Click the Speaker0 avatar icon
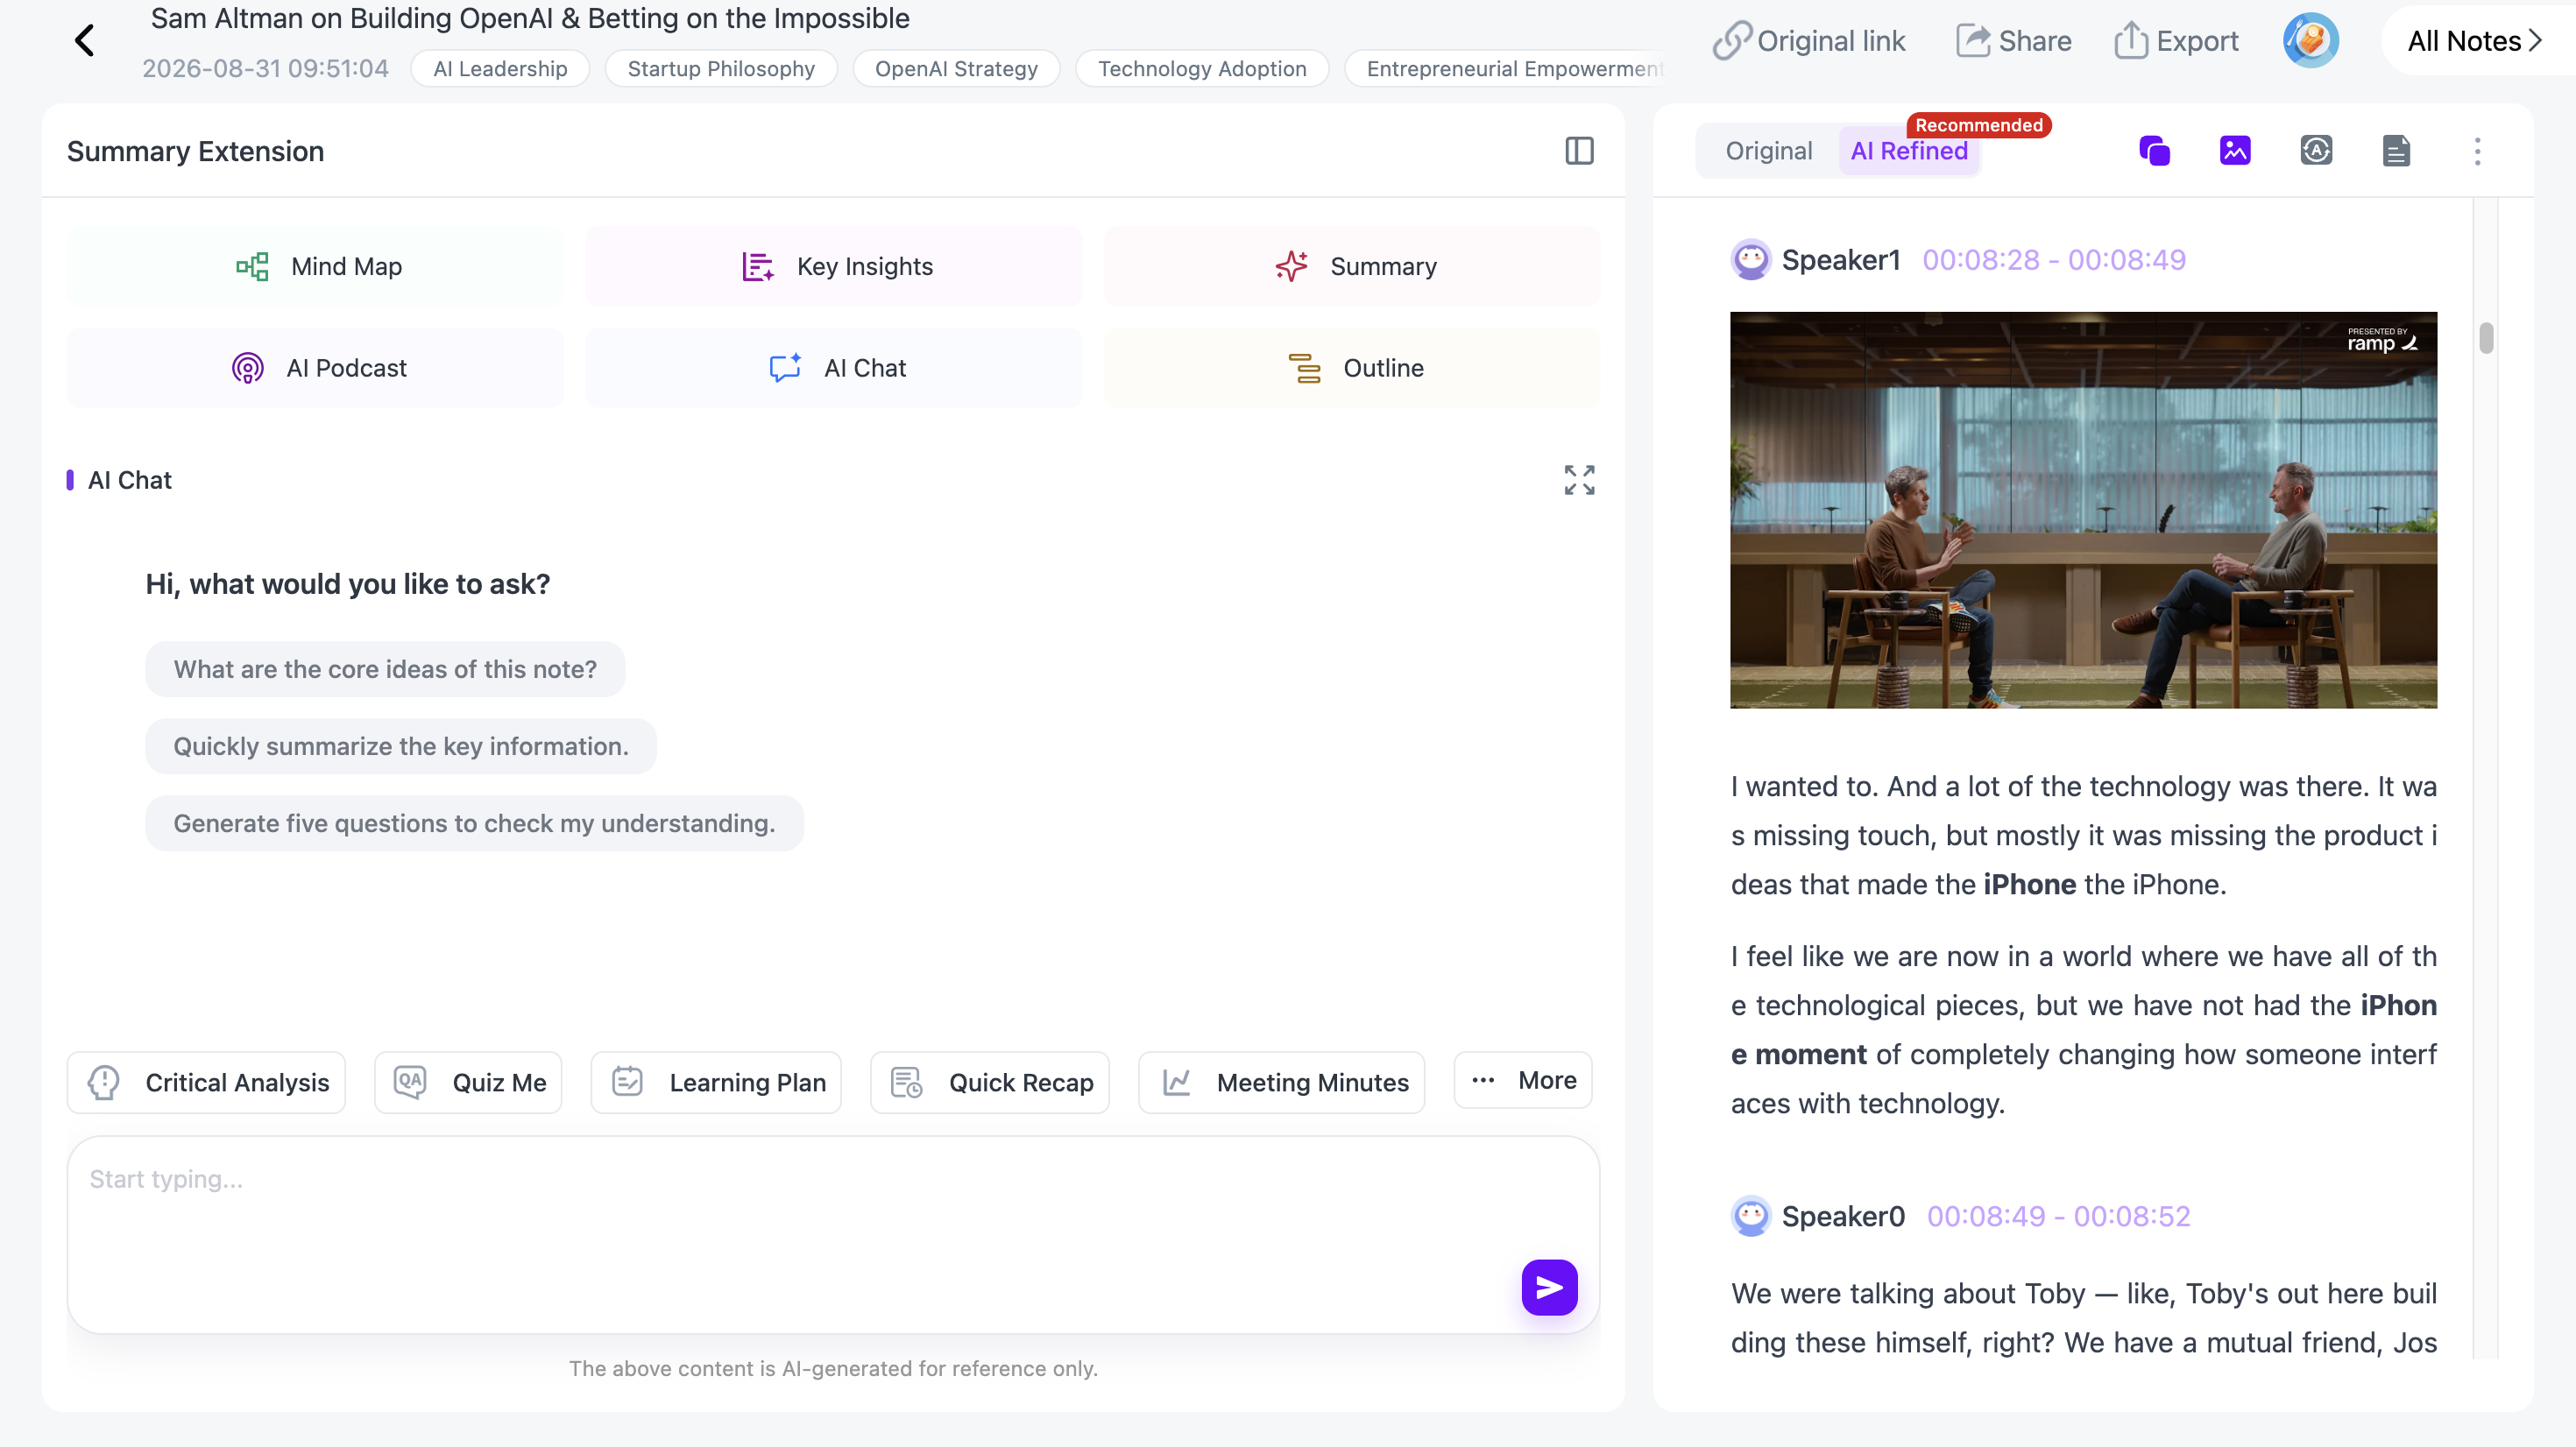This screenshot has height=1447, width=2576. (1751, 1216)
